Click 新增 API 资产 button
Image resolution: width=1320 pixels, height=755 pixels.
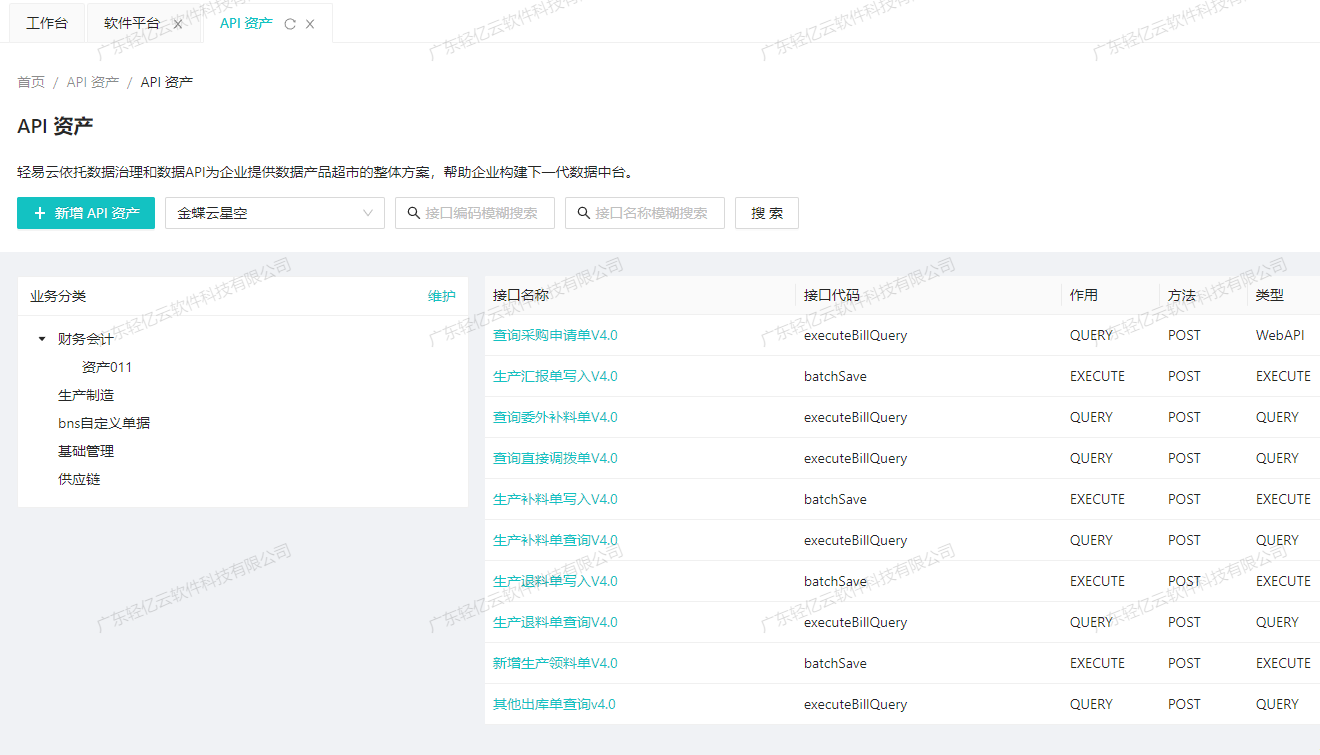coord(86,213)
